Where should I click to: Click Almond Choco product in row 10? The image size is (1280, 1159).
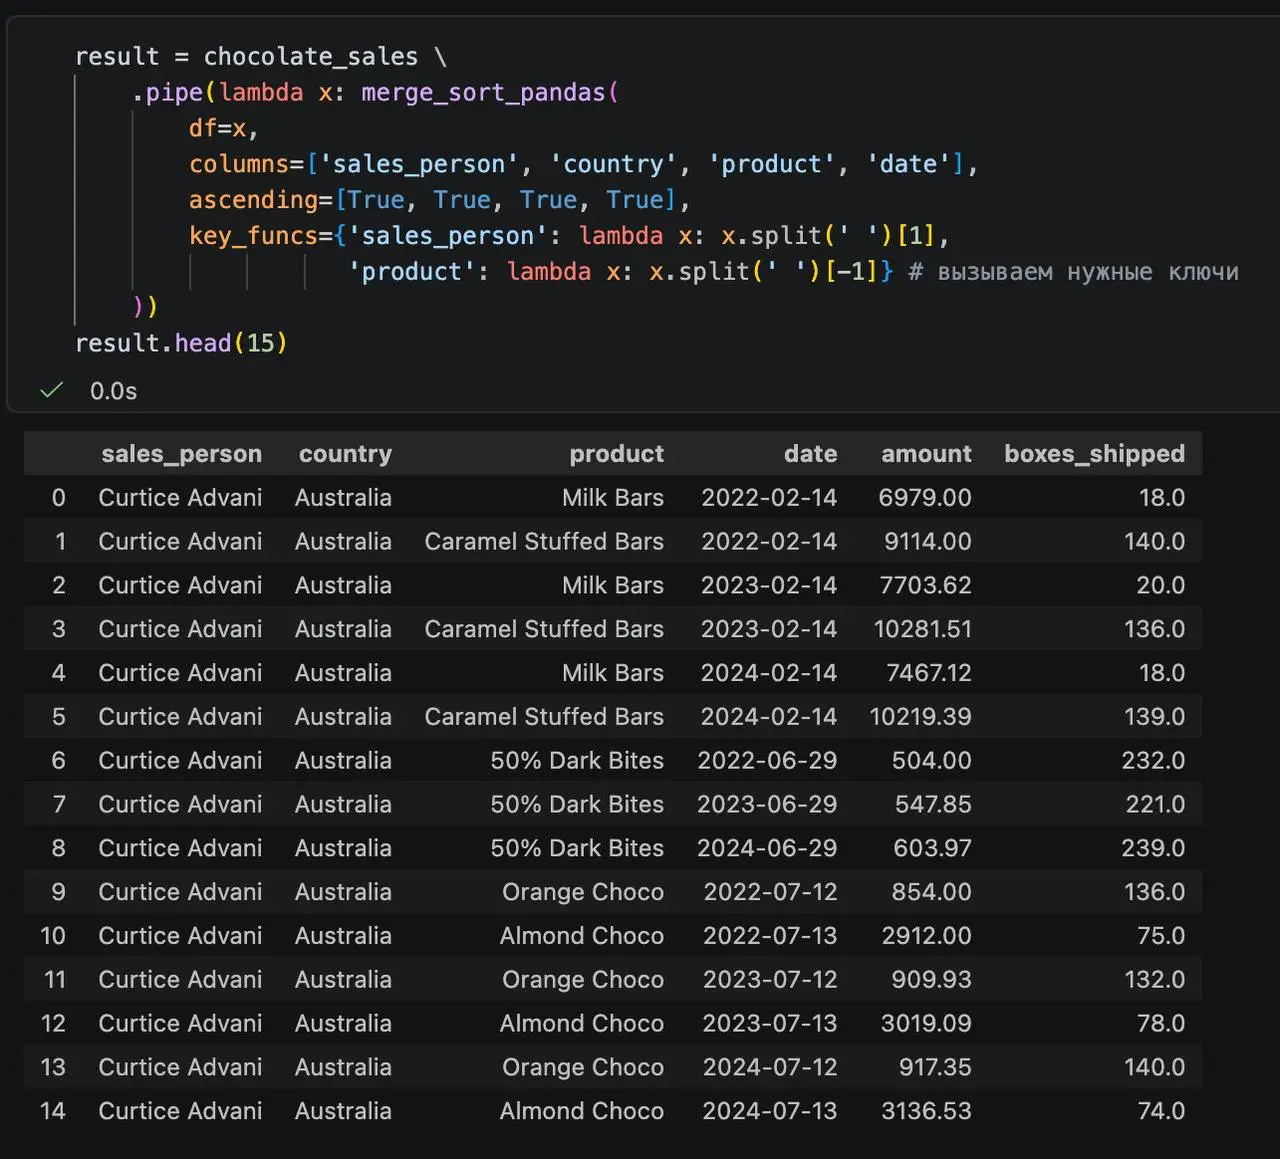(582, 936)
